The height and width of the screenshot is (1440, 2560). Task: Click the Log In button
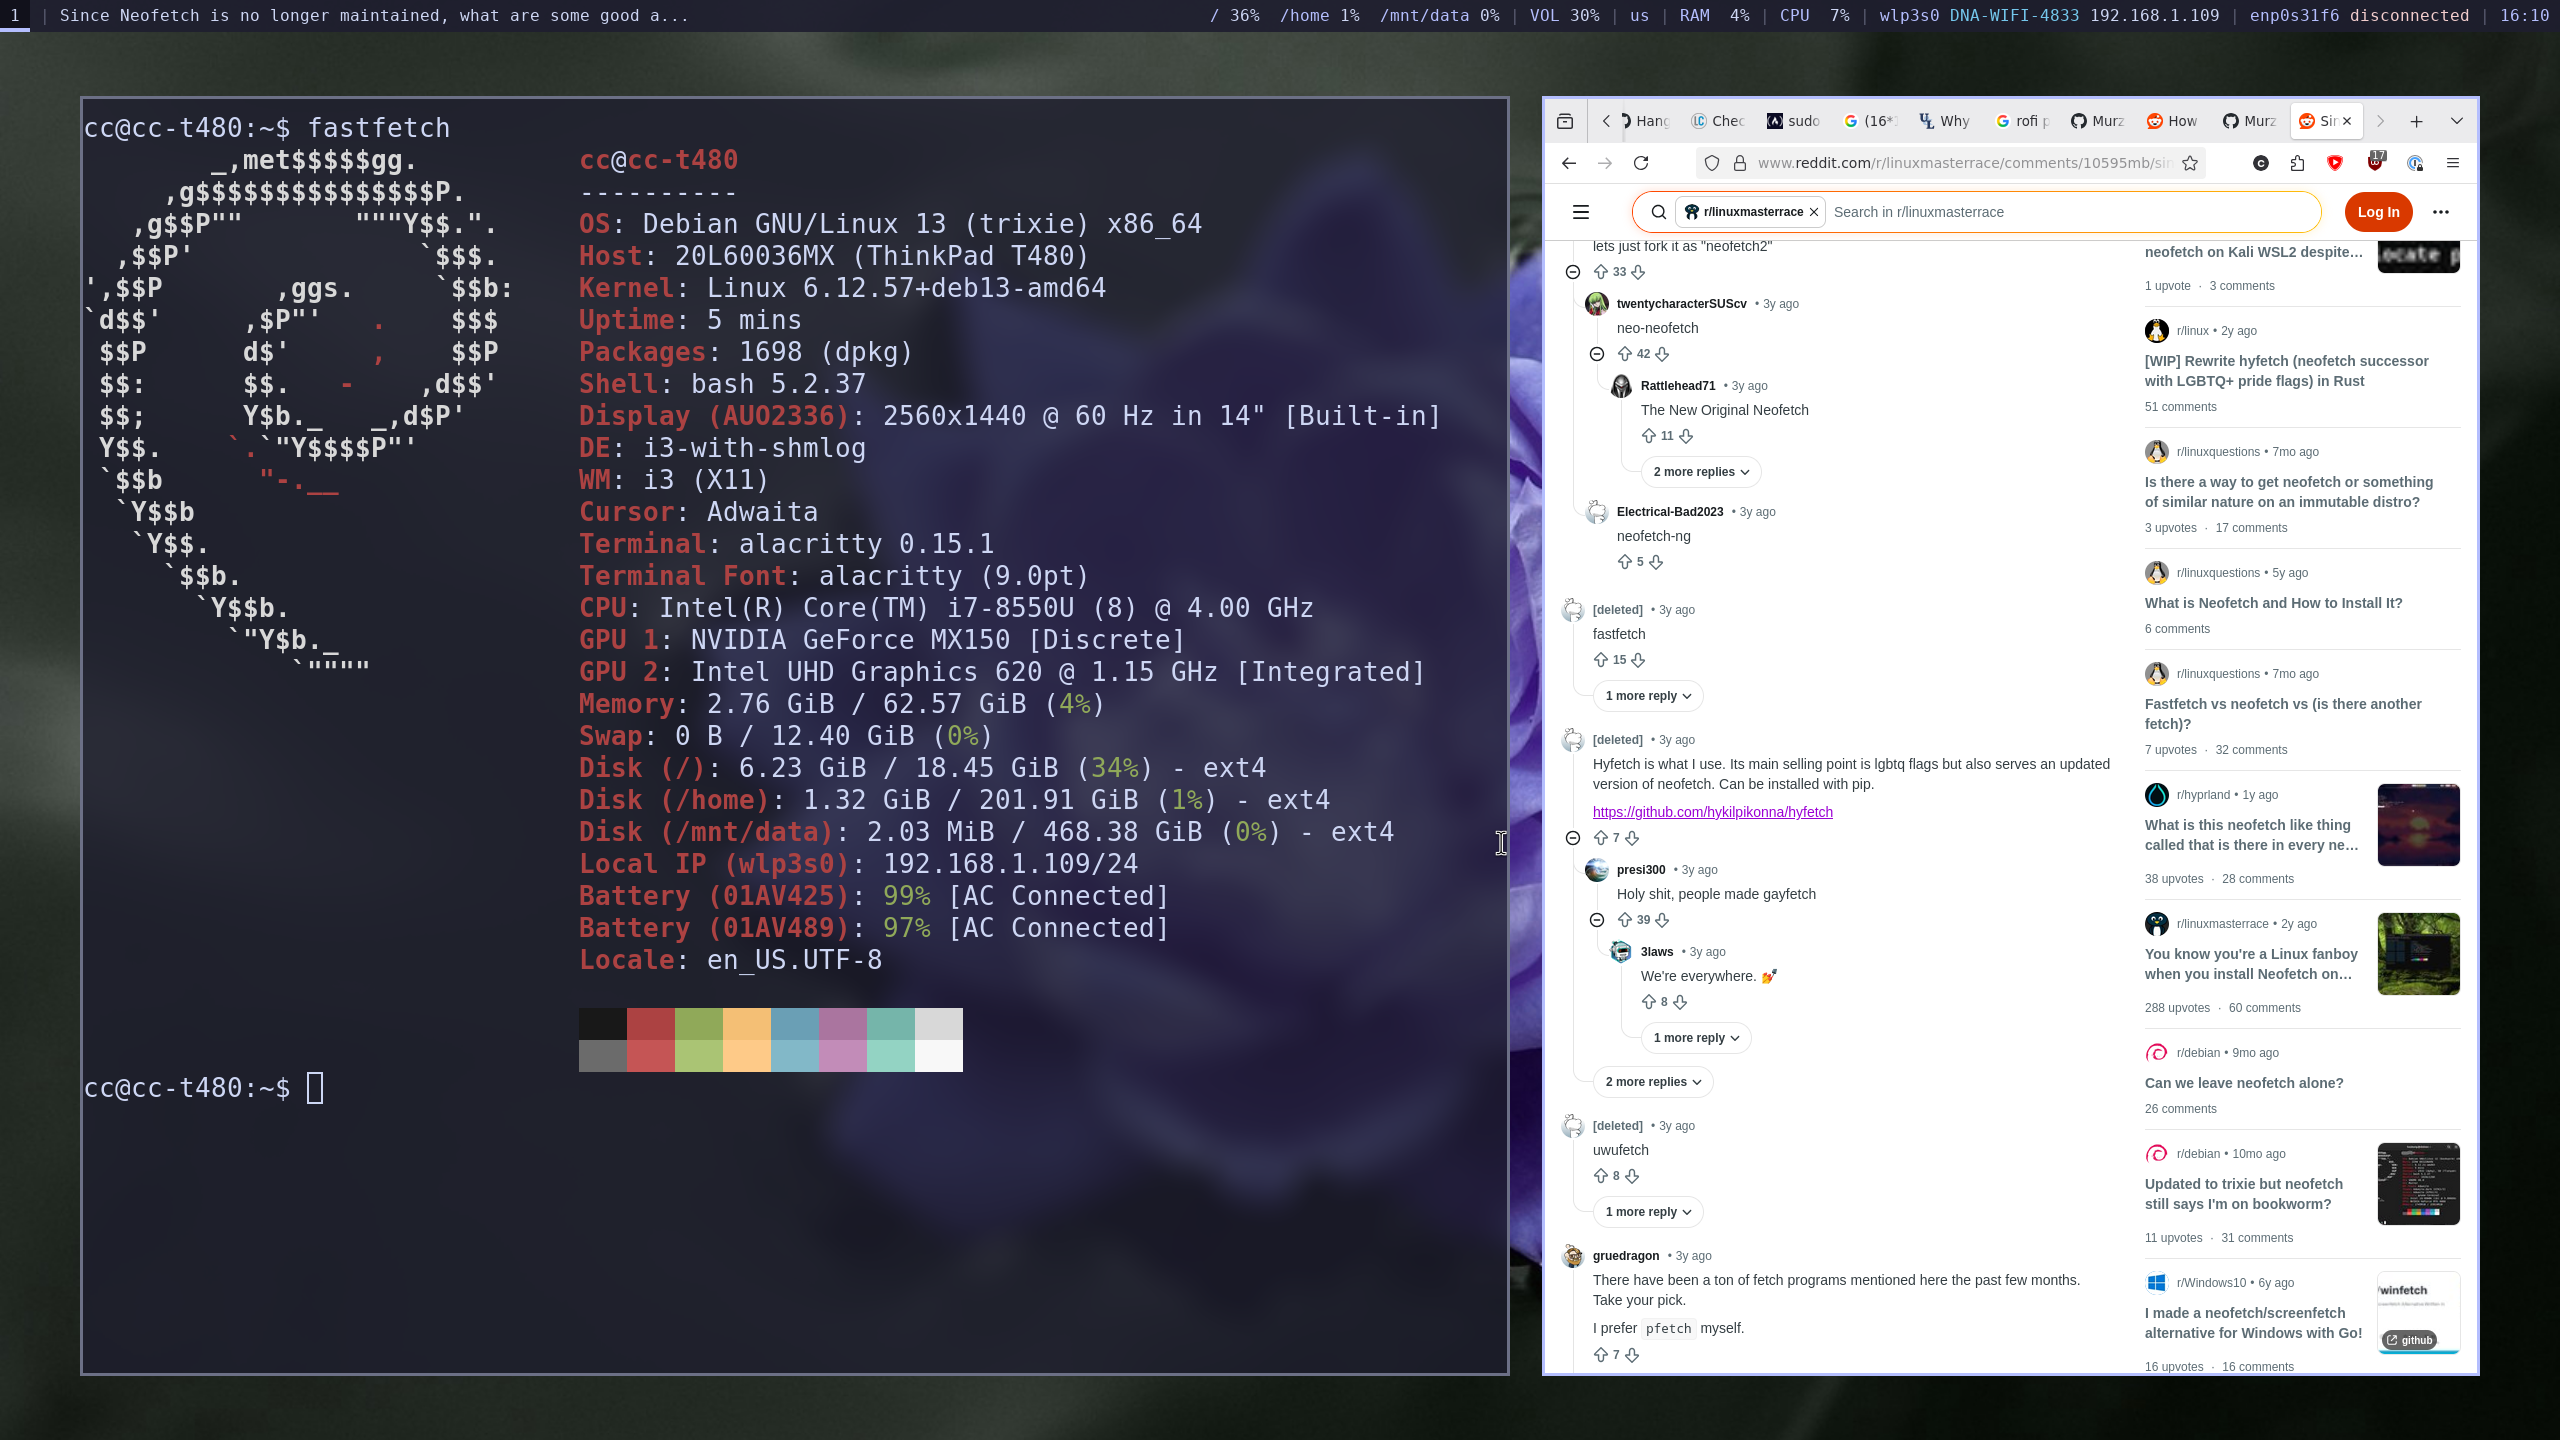[2378, 212]
